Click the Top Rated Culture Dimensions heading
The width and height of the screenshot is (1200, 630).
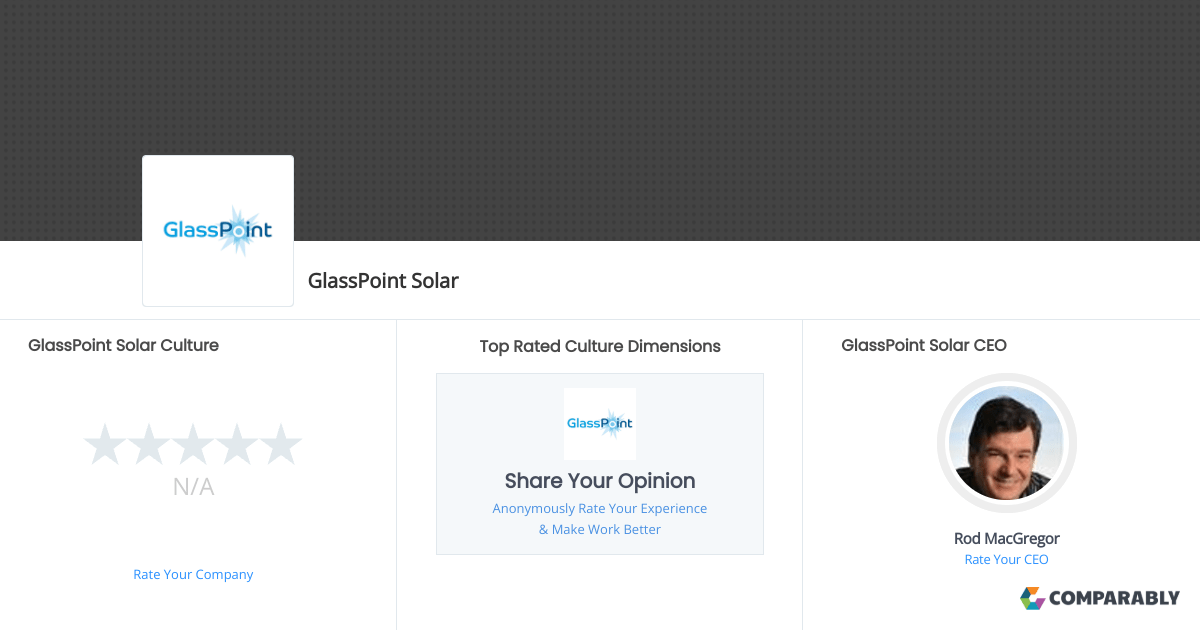click(x=599, y=346)
